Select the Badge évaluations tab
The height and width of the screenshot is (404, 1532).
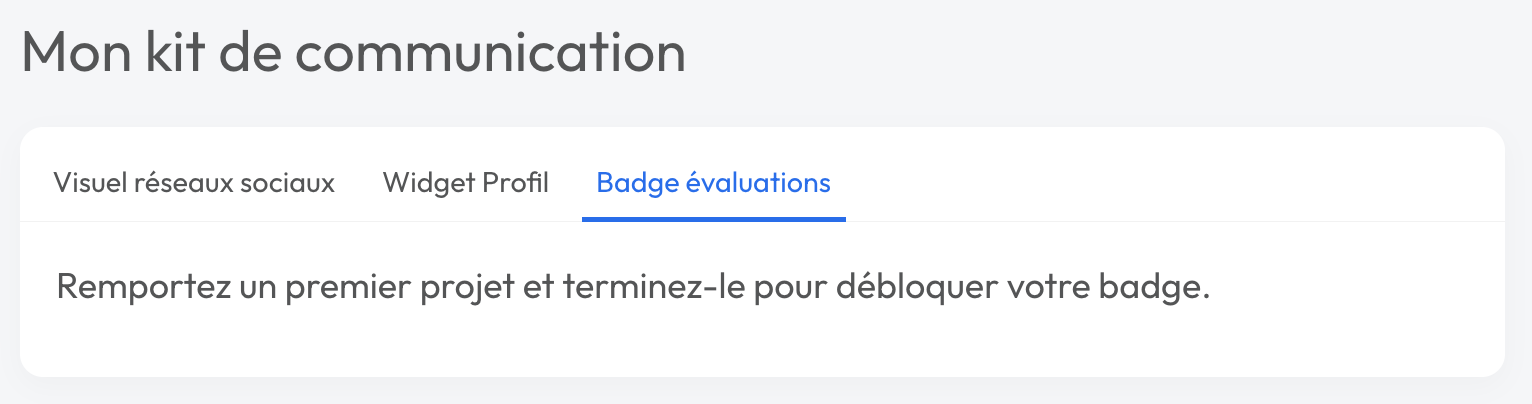pos(713,184)
